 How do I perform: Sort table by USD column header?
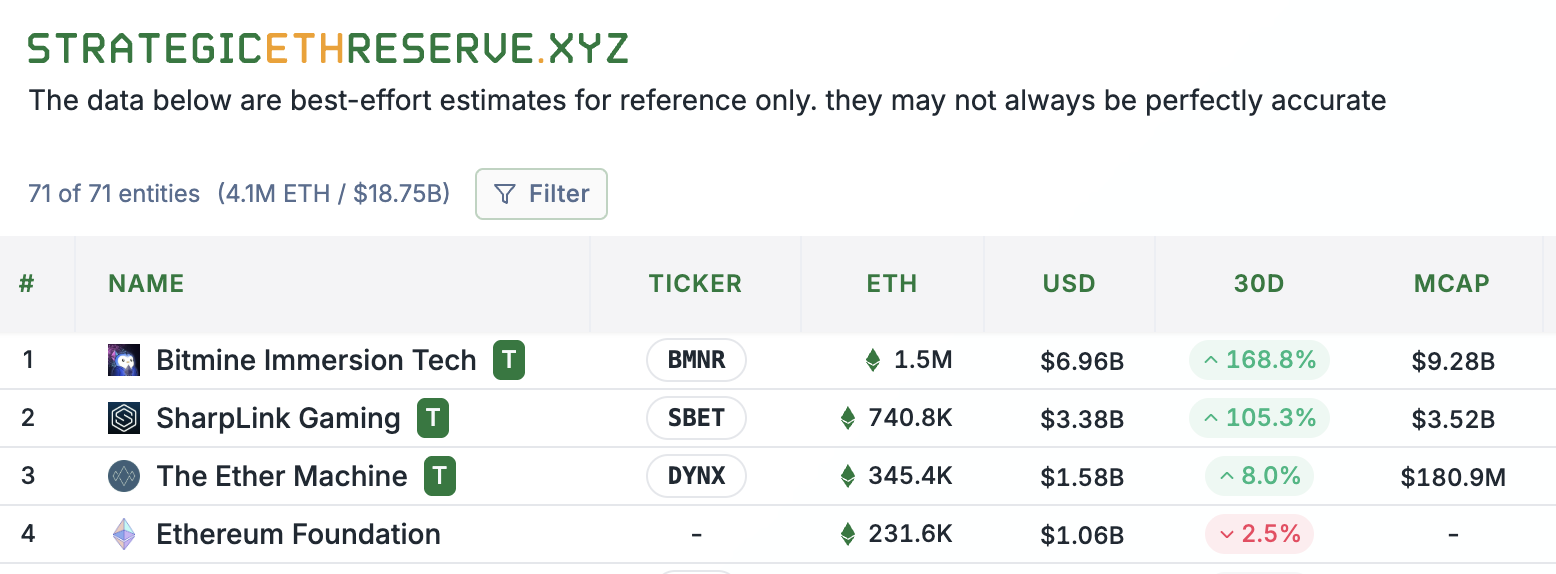click(x=1069, y=284)
